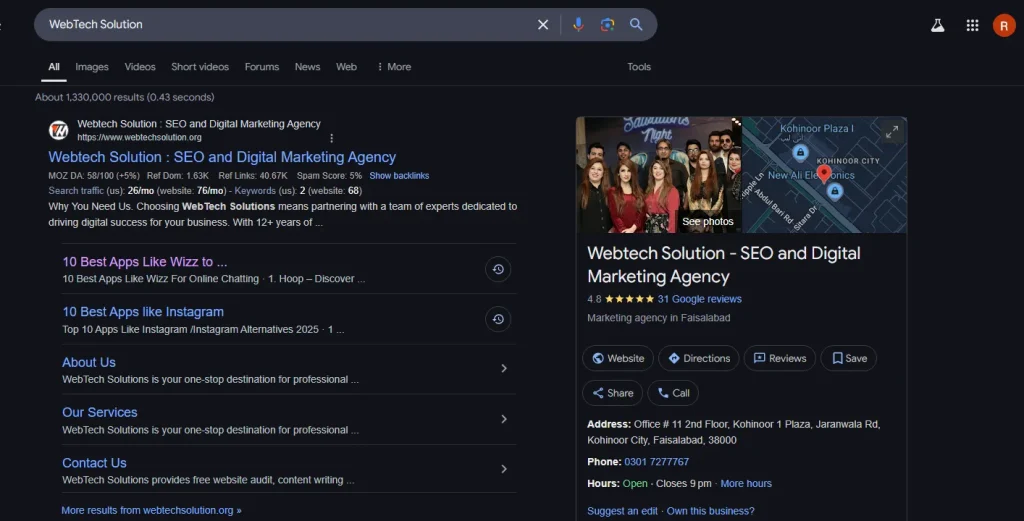Click 'MOZ DA: 58/100 (+5%)' metric
Viewport: 1024px width, 521px height.
[94, 176]
